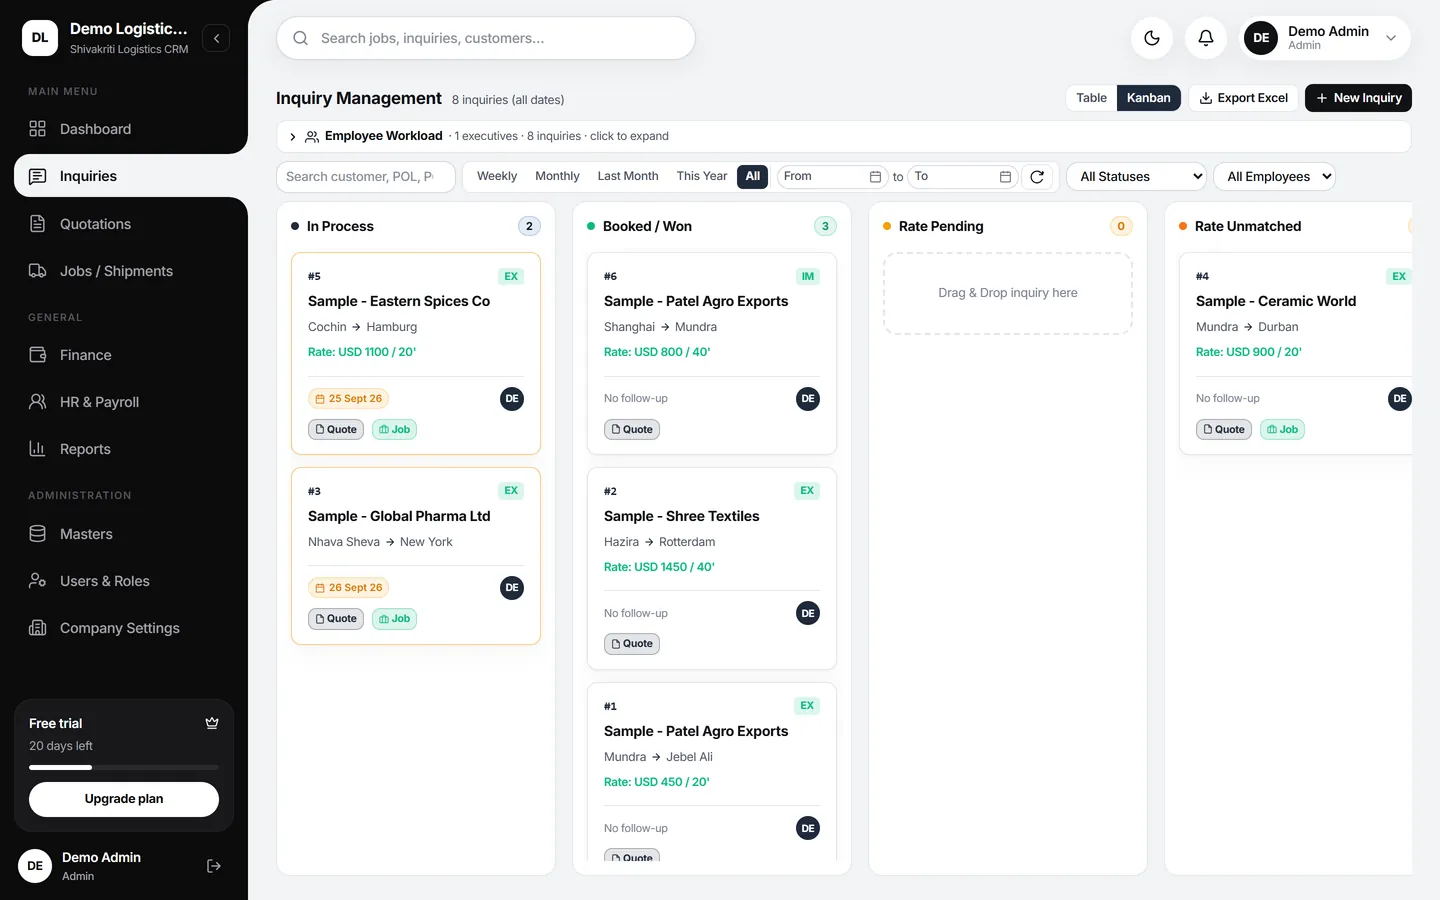Click the DL company logo

(40, 38)
